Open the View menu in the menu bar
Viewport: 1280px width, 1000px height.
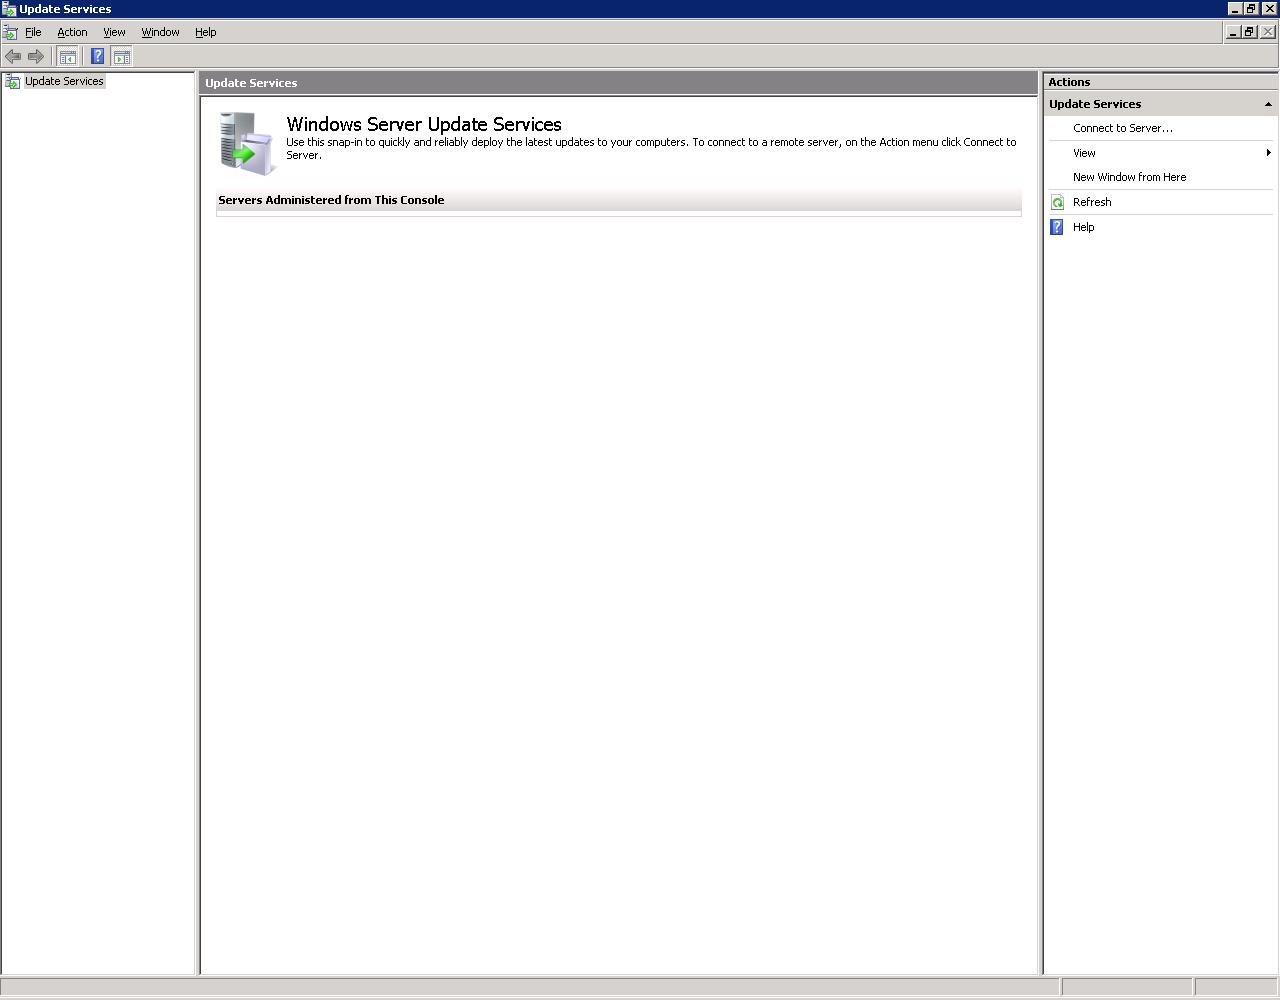click(x=114, y=32)
